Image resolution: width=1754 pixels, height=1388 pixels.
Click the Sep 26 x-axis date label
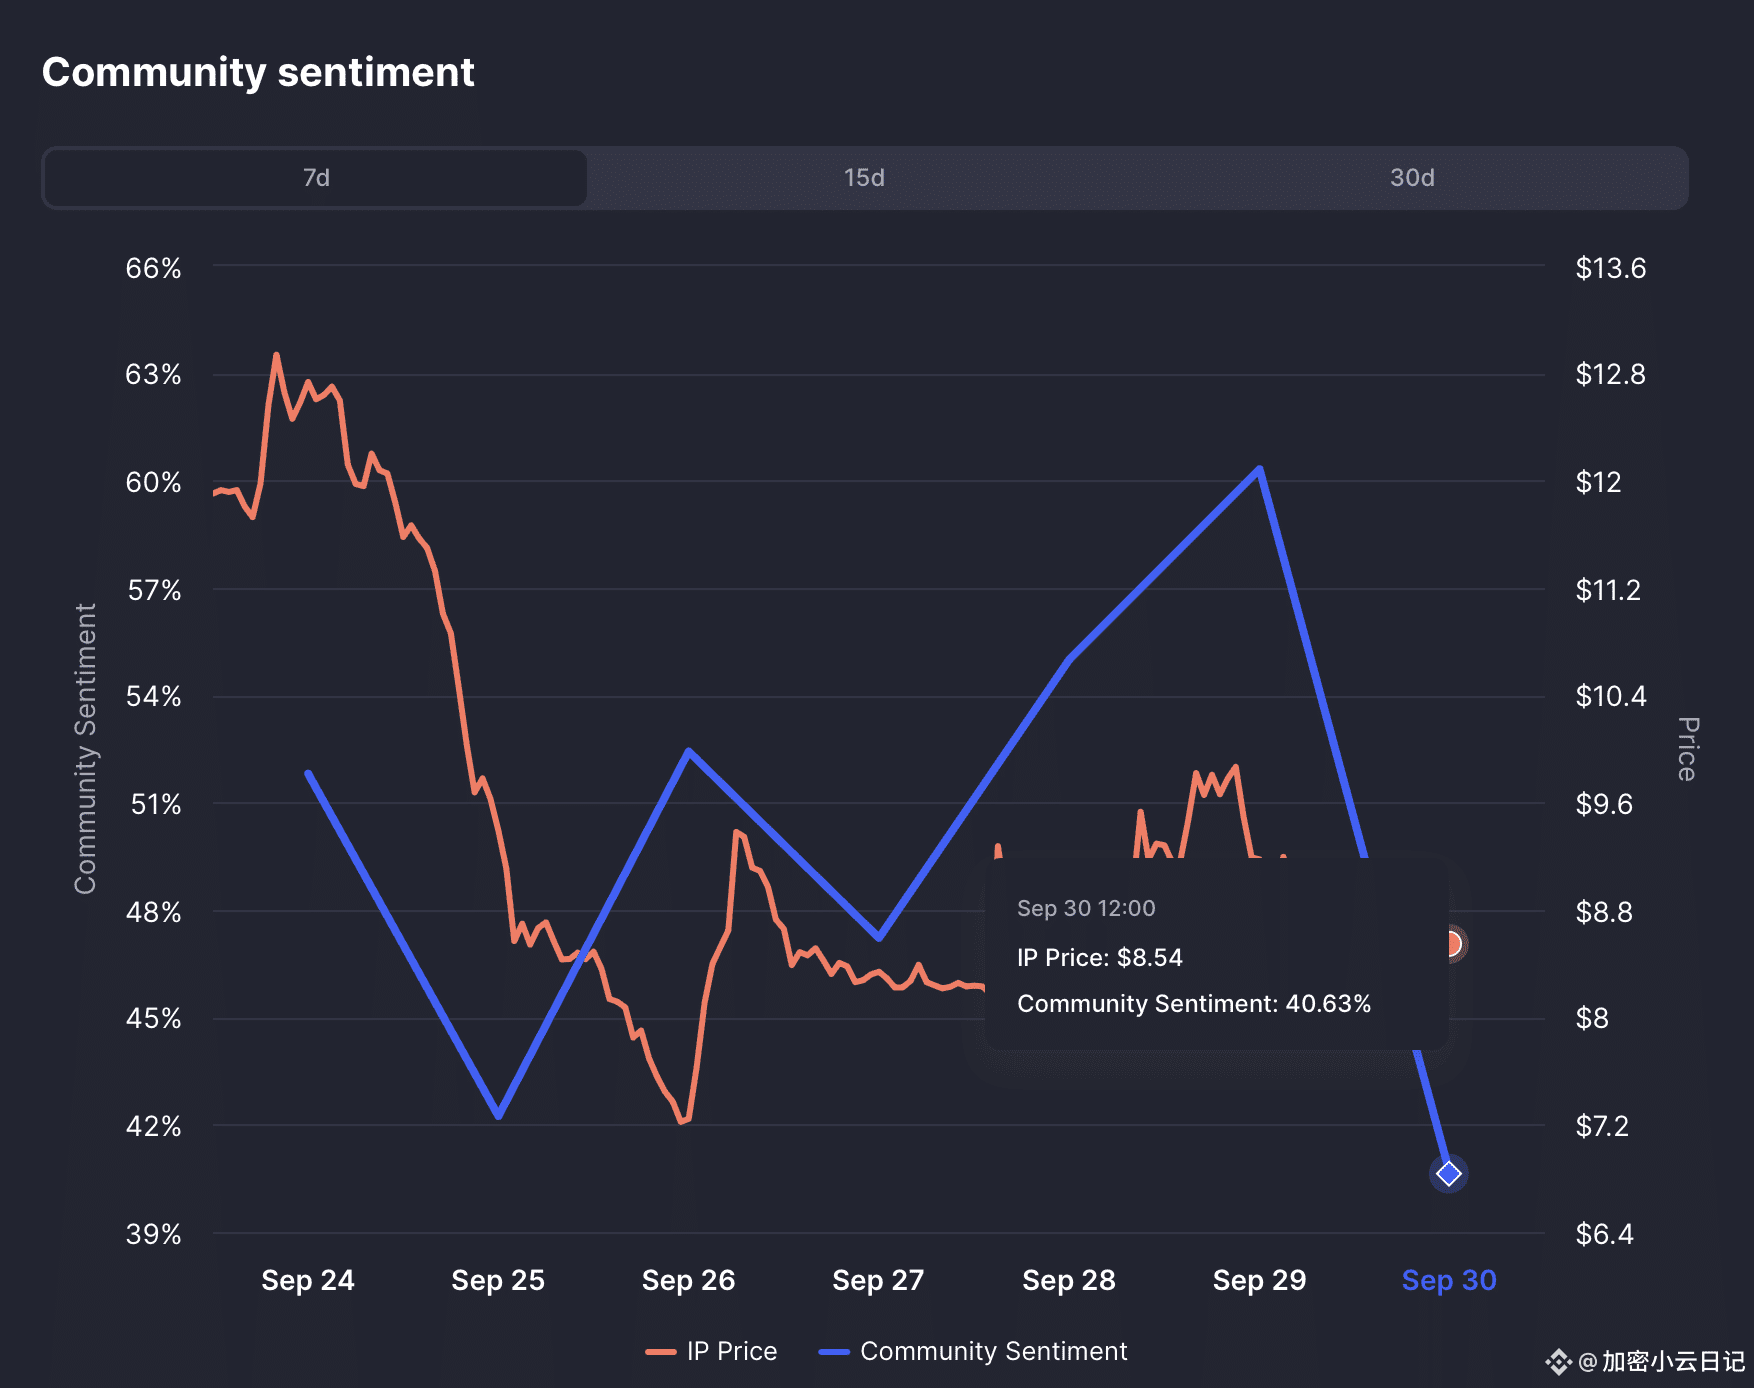coord(688,1280)
